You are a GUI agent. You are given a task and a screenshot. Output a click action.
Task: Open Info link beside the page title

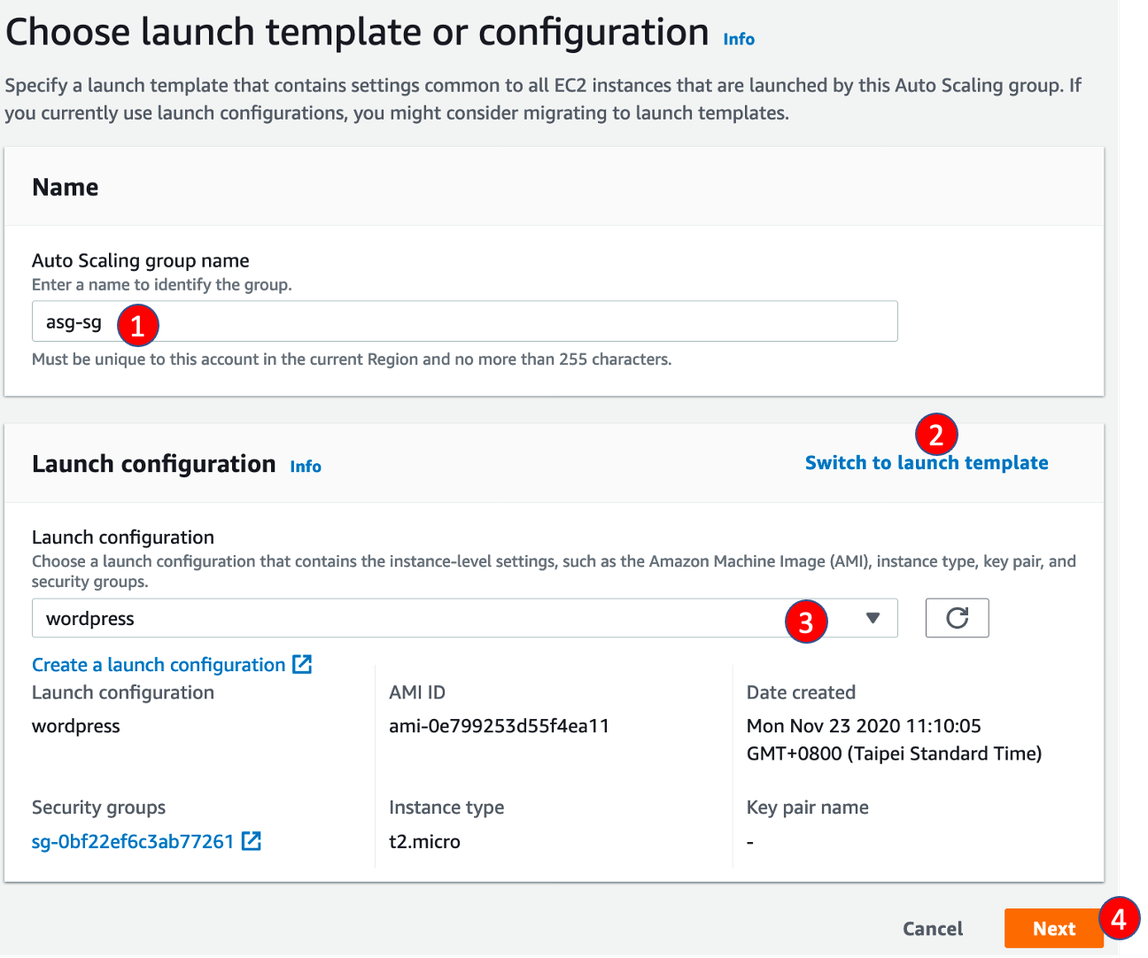pos(739,39)
